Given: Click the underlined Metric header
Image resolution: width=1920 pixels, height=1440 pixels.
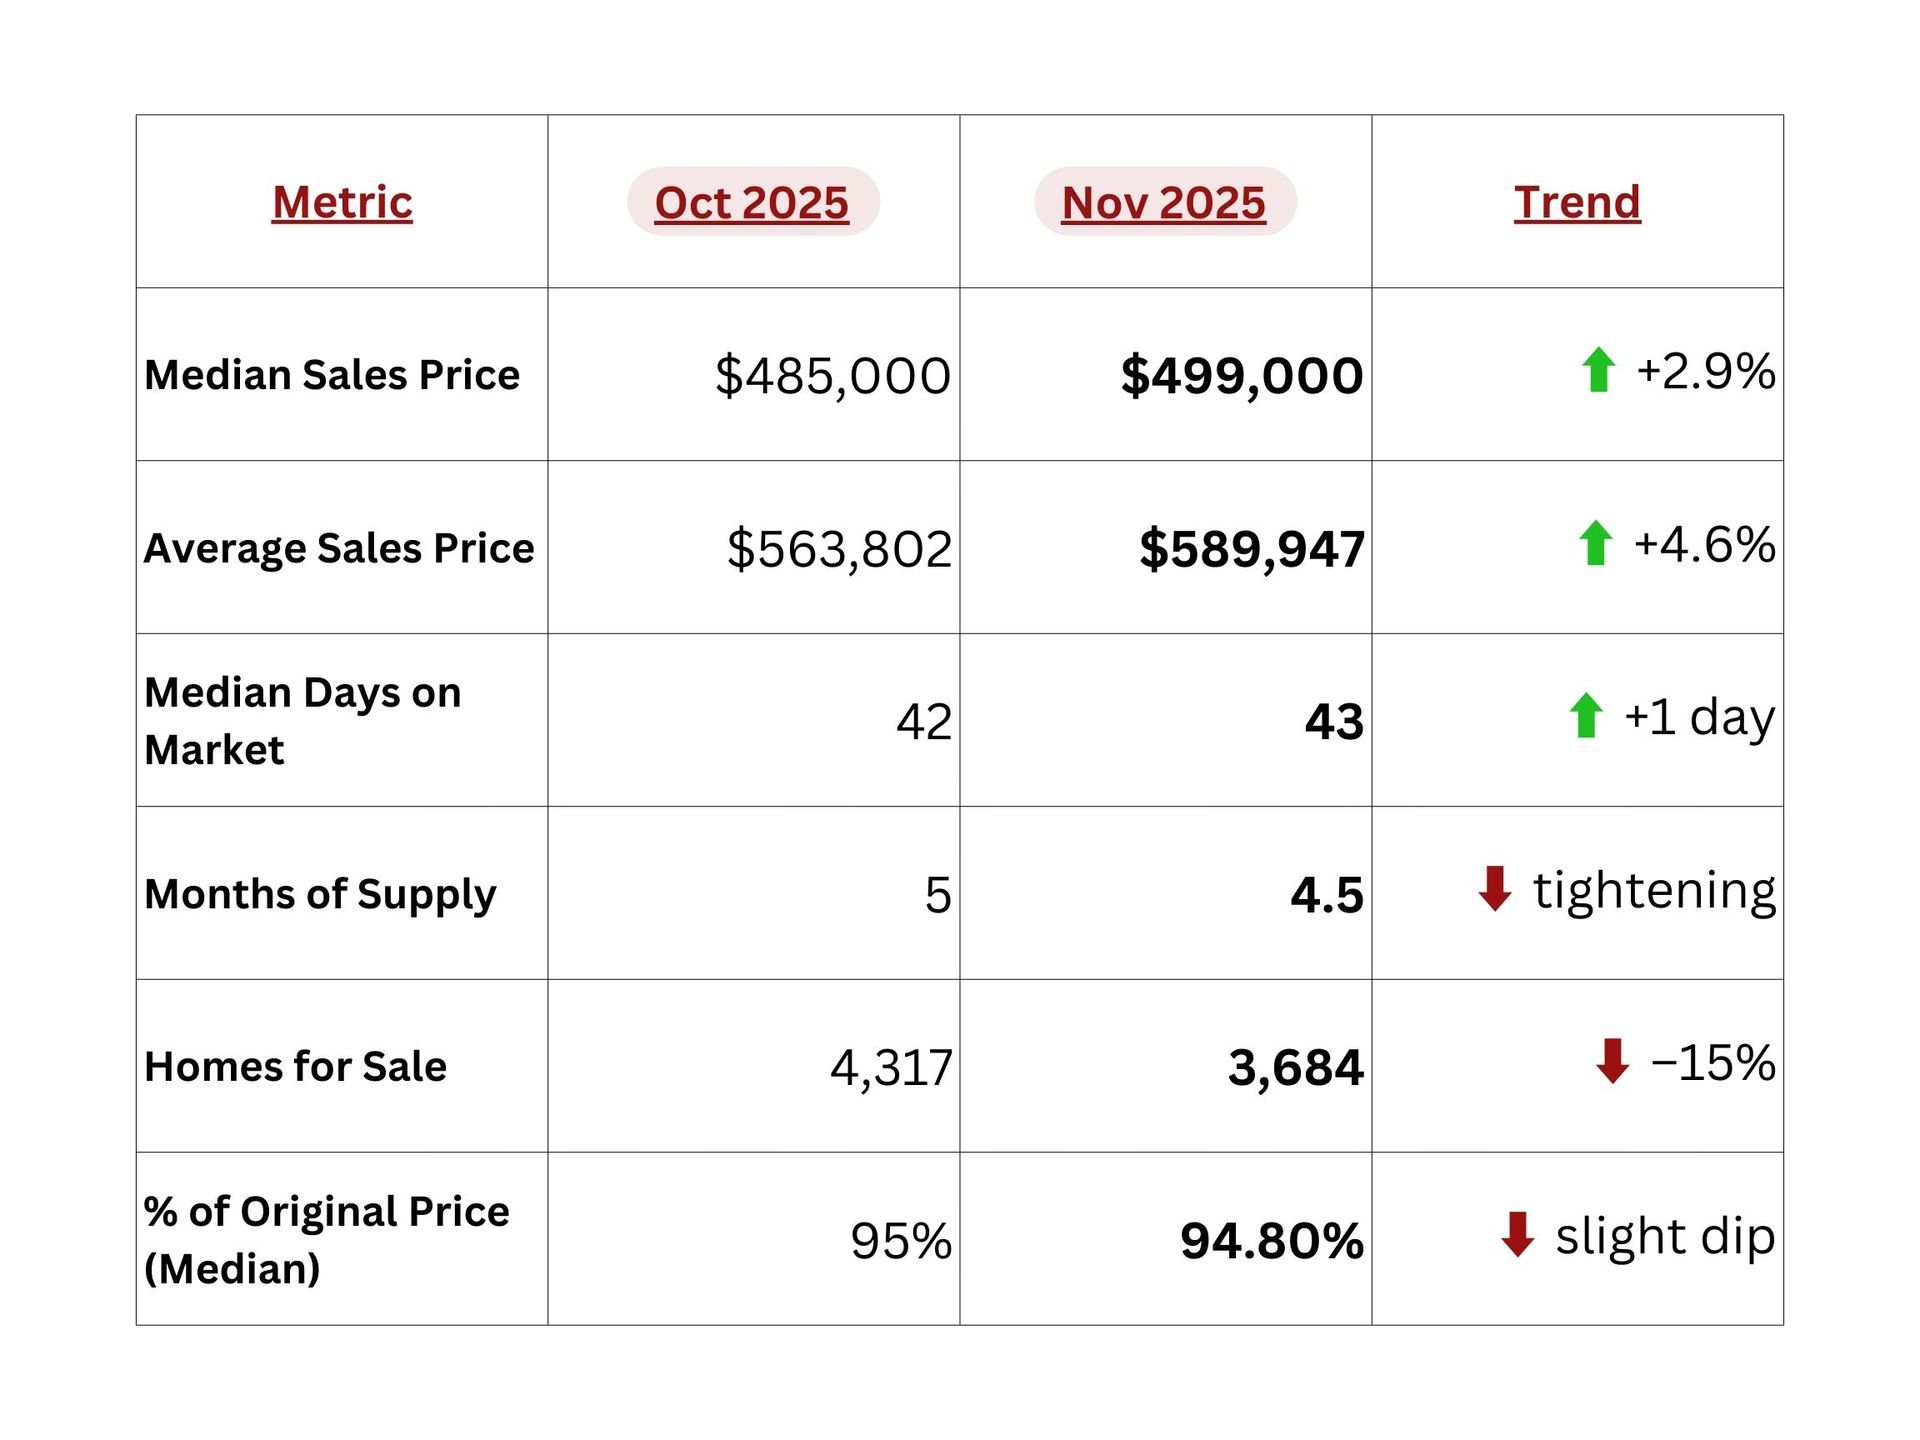Looking at the screenshot, I should 342,202.
